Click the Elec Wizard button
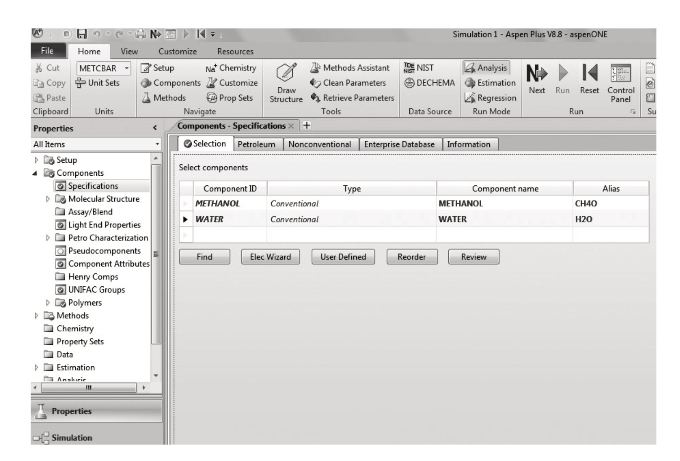Image resolution: width=680 pixels, height=461 pixels. [x=271, y=257]
